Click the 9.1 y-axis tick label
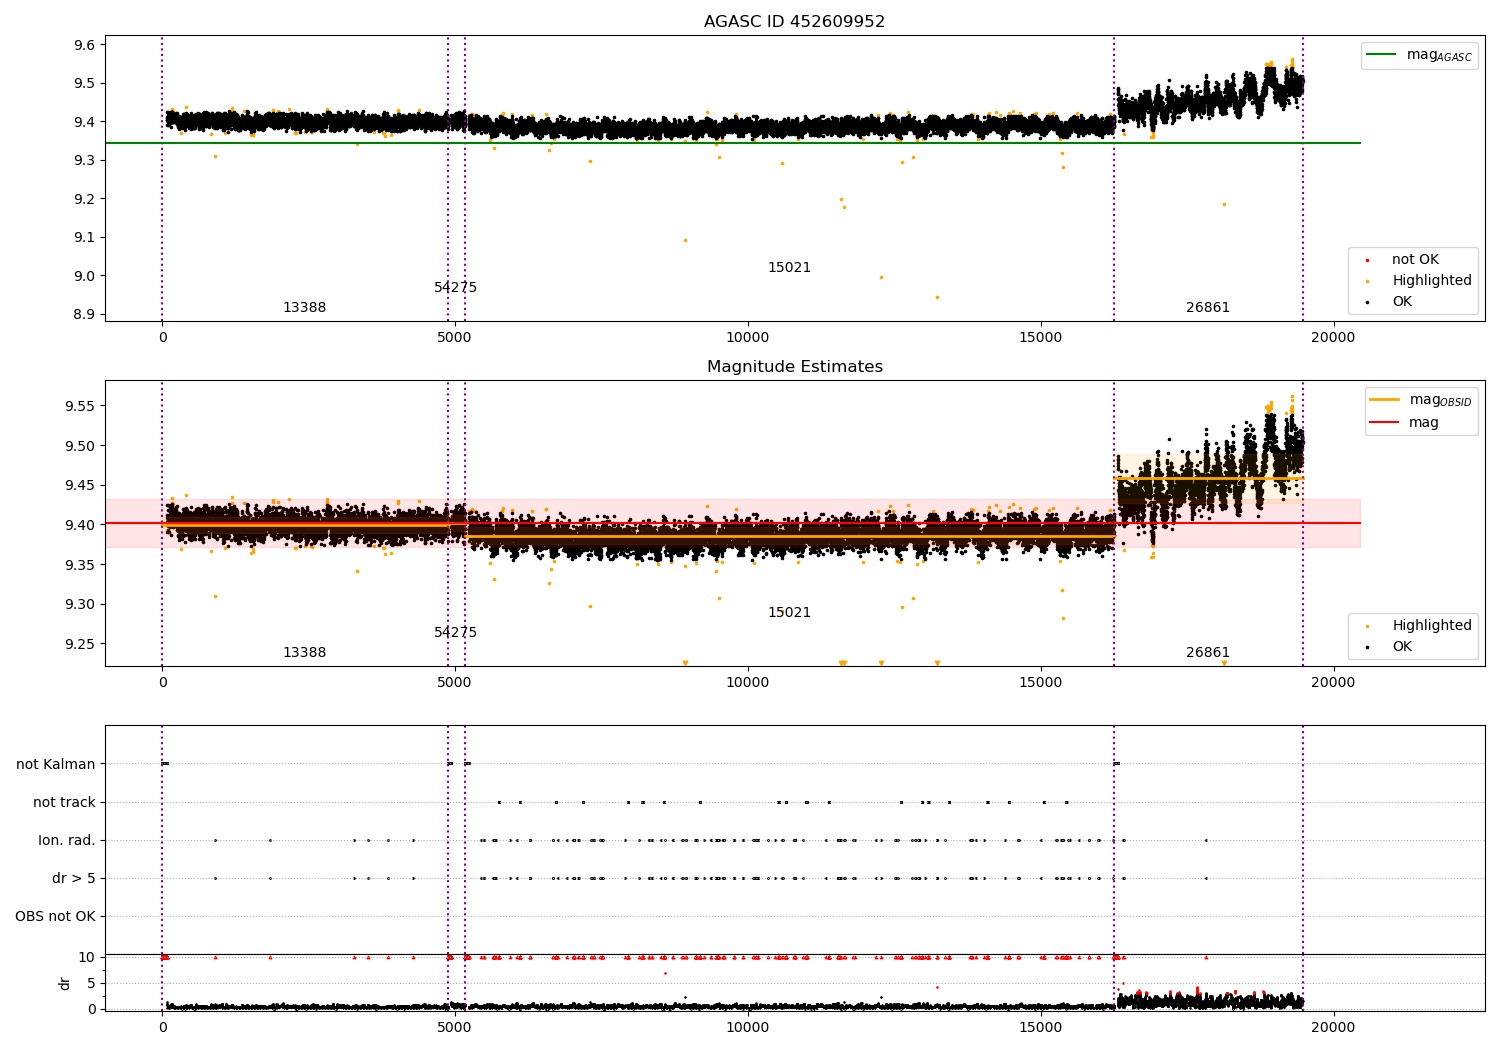Image resolution: width=1500 pixels, height=1050 pixels. point(84,238)
